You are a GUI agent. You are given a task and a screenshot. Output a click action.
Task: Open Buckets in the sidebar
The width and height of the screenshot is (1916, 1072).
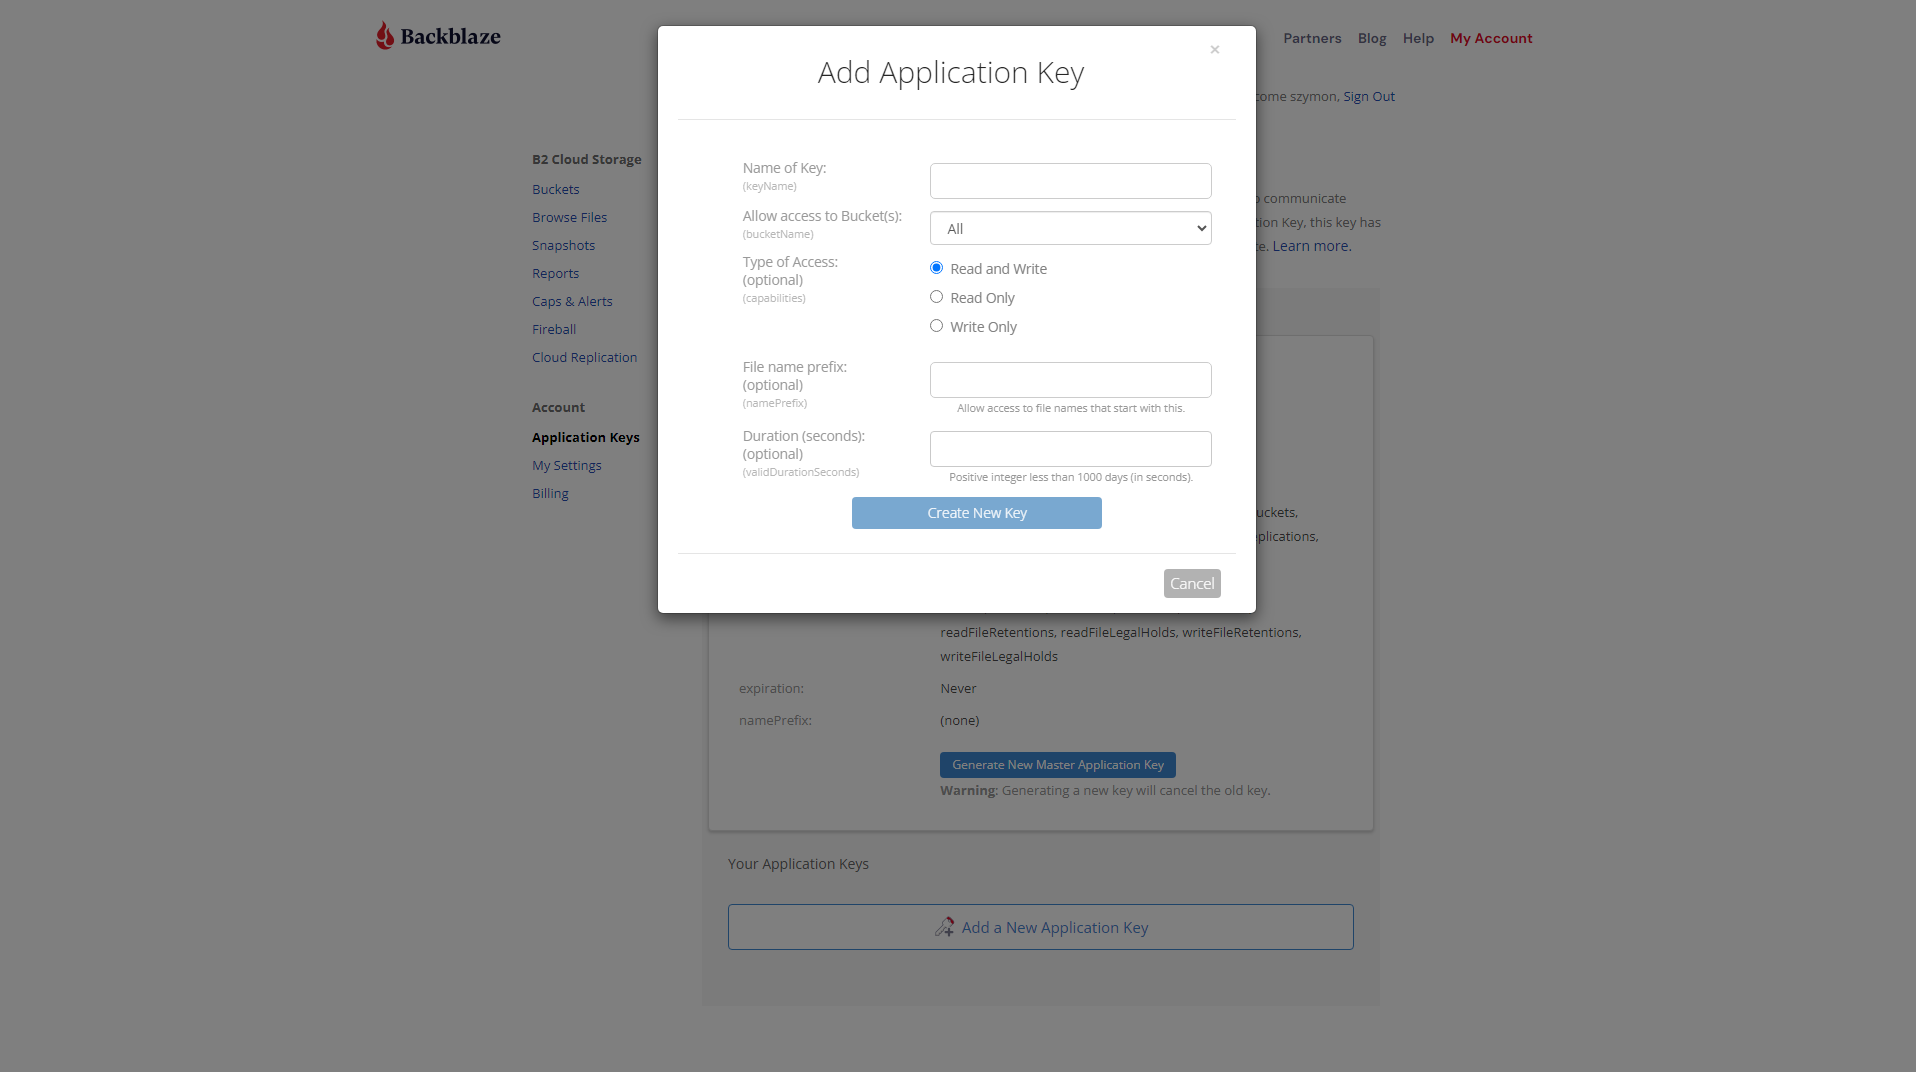(555, 189)
